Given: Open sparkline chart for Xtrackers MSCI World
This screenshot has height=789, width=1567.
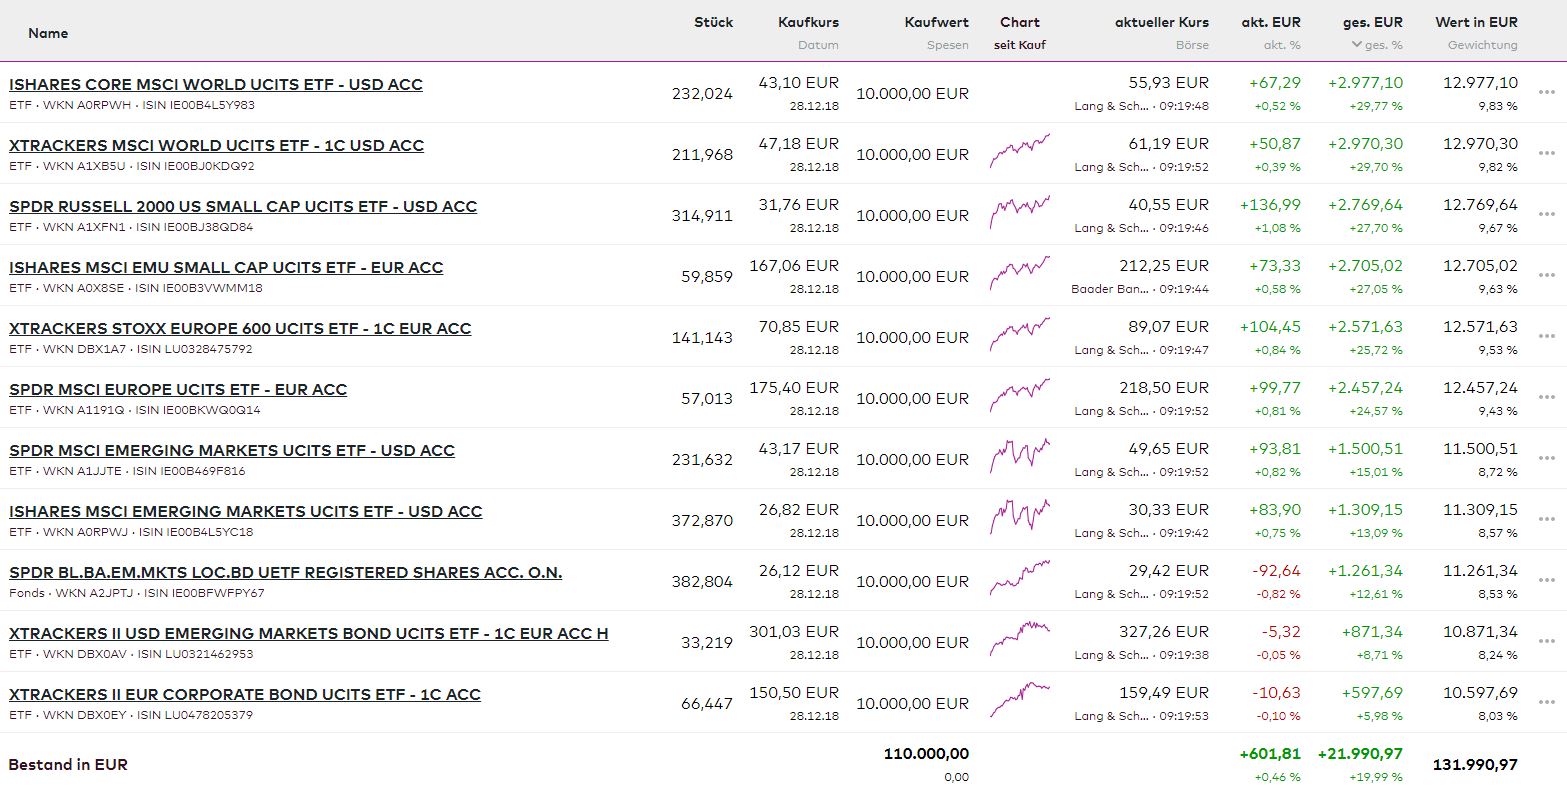Looking at the screenshot, I should 1020,151.
